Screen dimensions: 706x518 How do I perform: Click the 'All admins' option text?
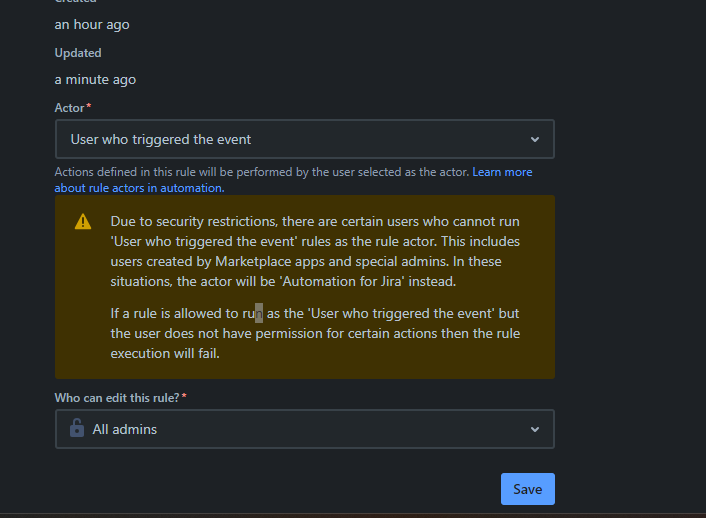click(x=125, y=429)
